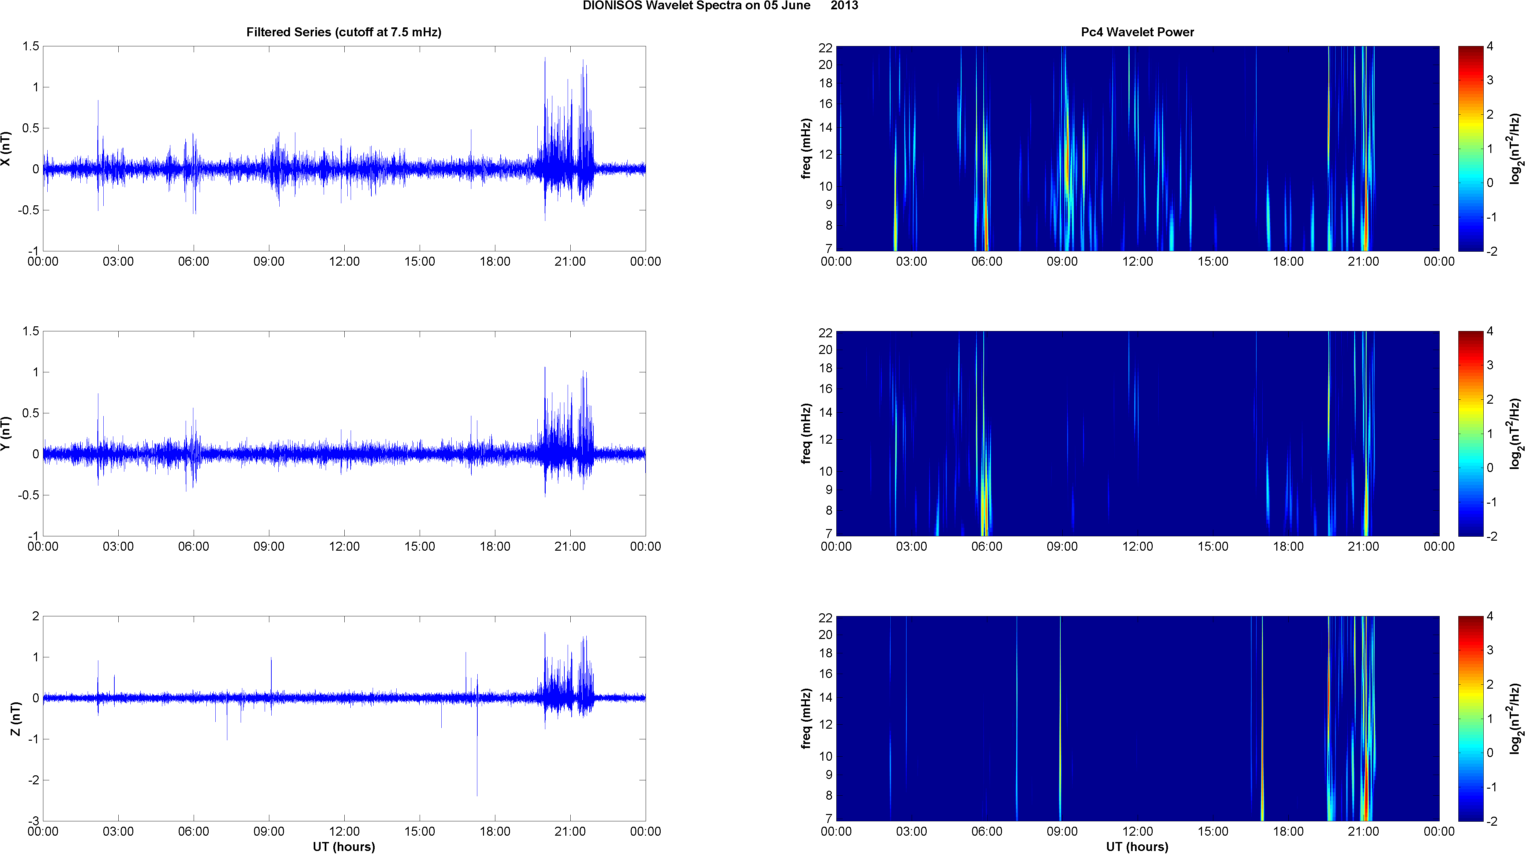Screen dimensions: 1525x854
Task: Click the X (nT) axis label
Action: tap(7, 148)
